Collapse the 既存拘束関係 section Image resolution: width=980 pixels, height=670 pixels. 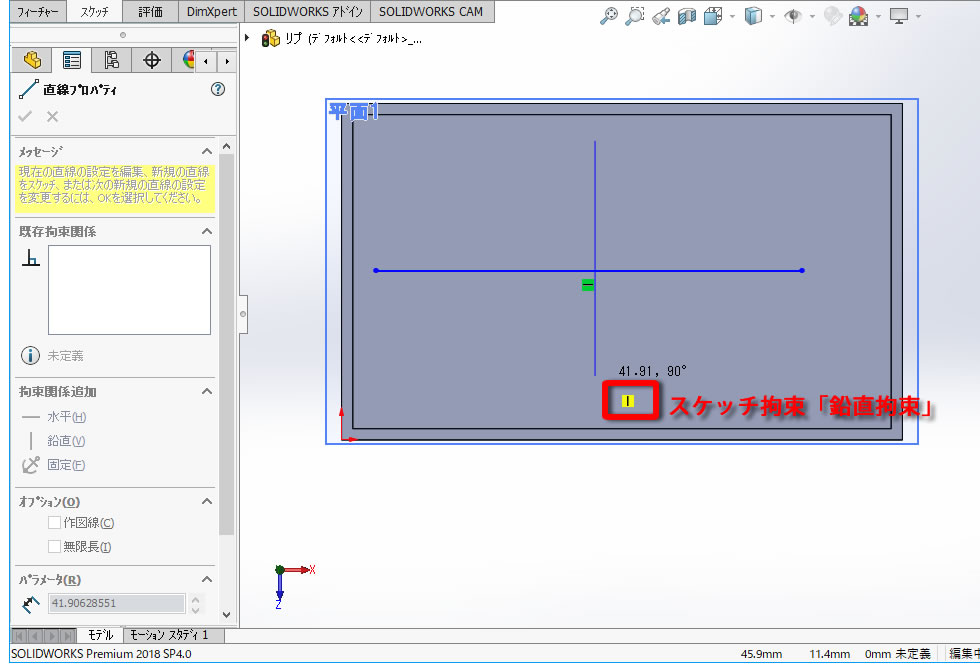coord(207,231)
